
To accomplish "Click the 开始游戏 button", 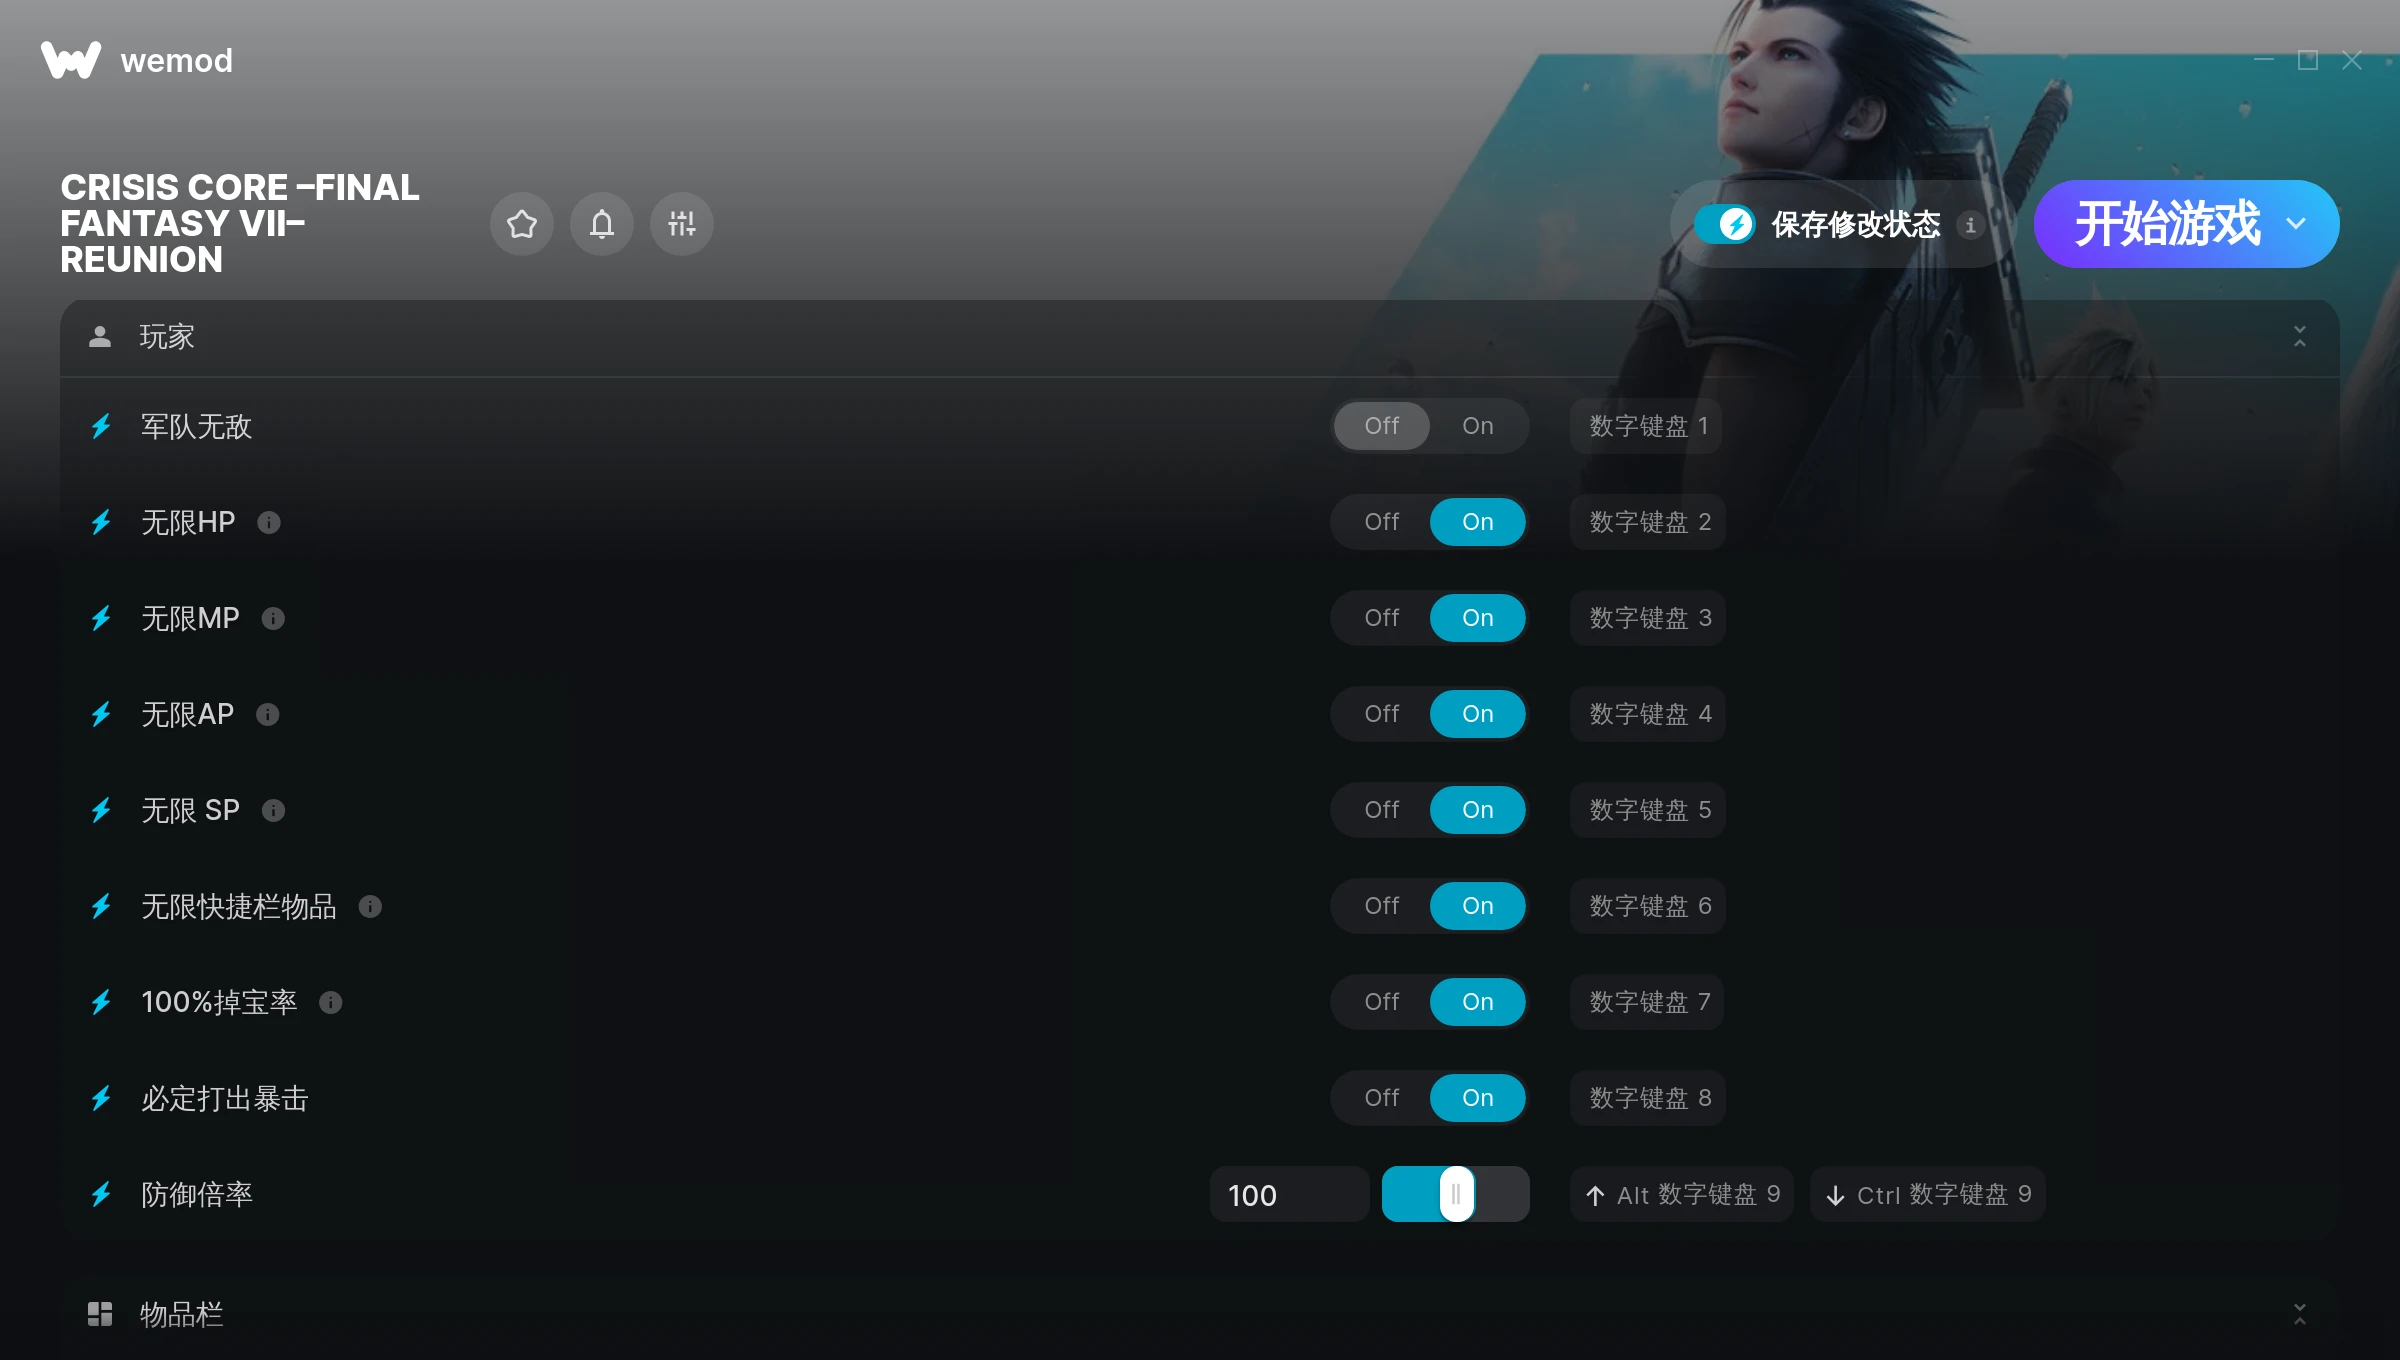I will [x=2166, y=224].
